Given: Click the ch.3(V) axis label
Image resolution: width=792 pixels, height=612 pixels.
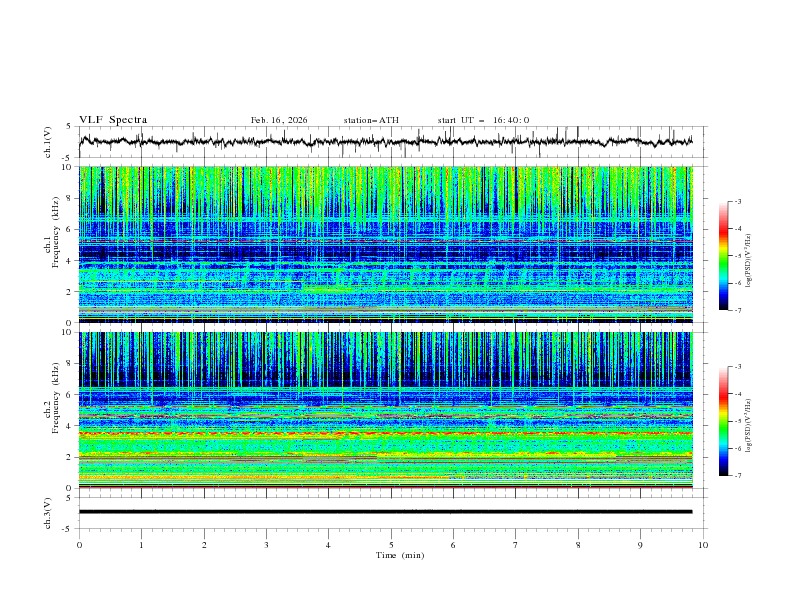Looking at the screenshot, I should [48, 512].
